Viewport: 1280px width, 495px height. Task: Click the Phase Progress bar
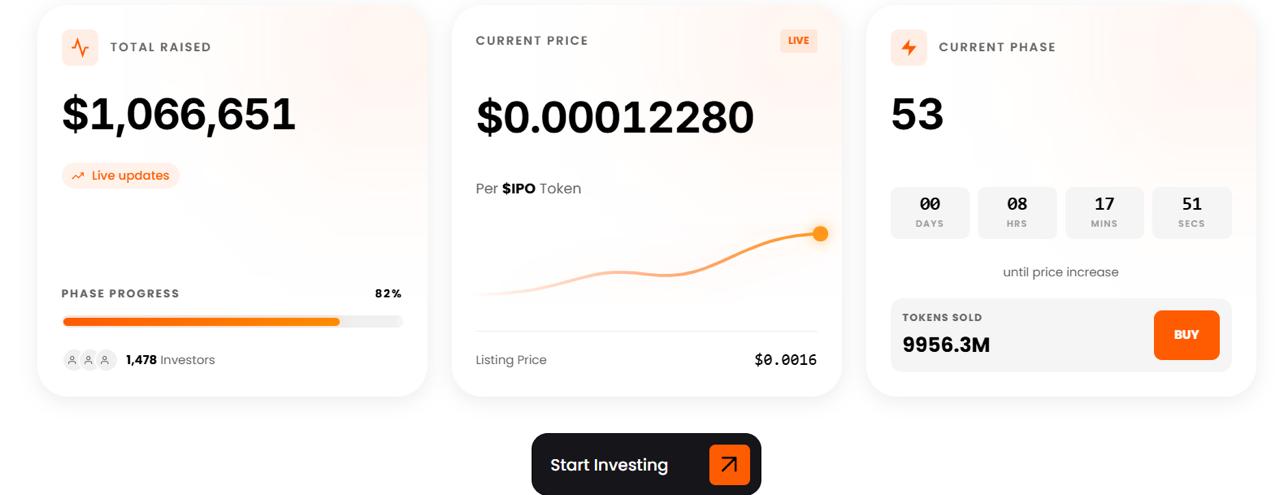point(232,321)
